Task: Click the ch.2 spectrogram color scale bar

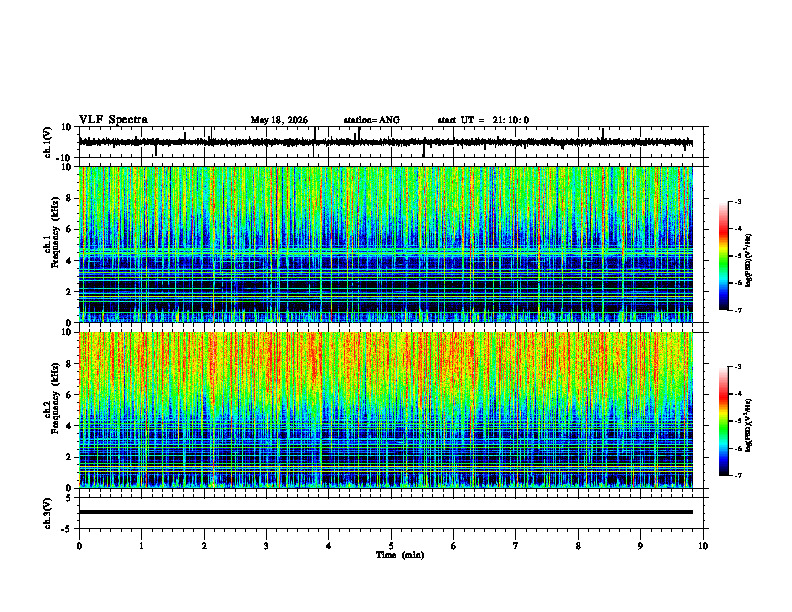Action: click(724, 421)
